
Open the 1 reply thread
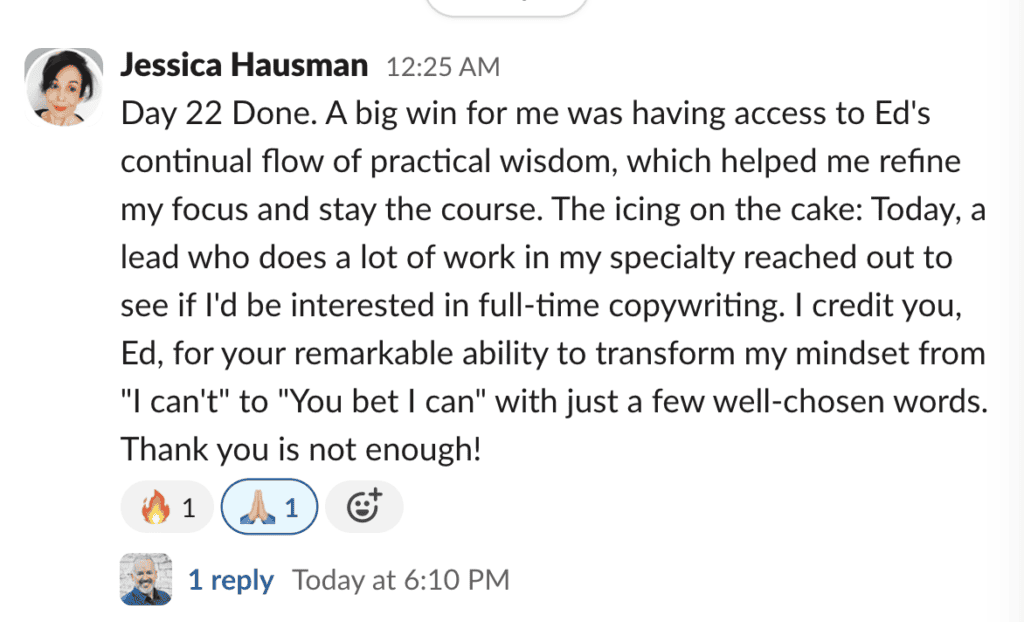tap(231, 580)
